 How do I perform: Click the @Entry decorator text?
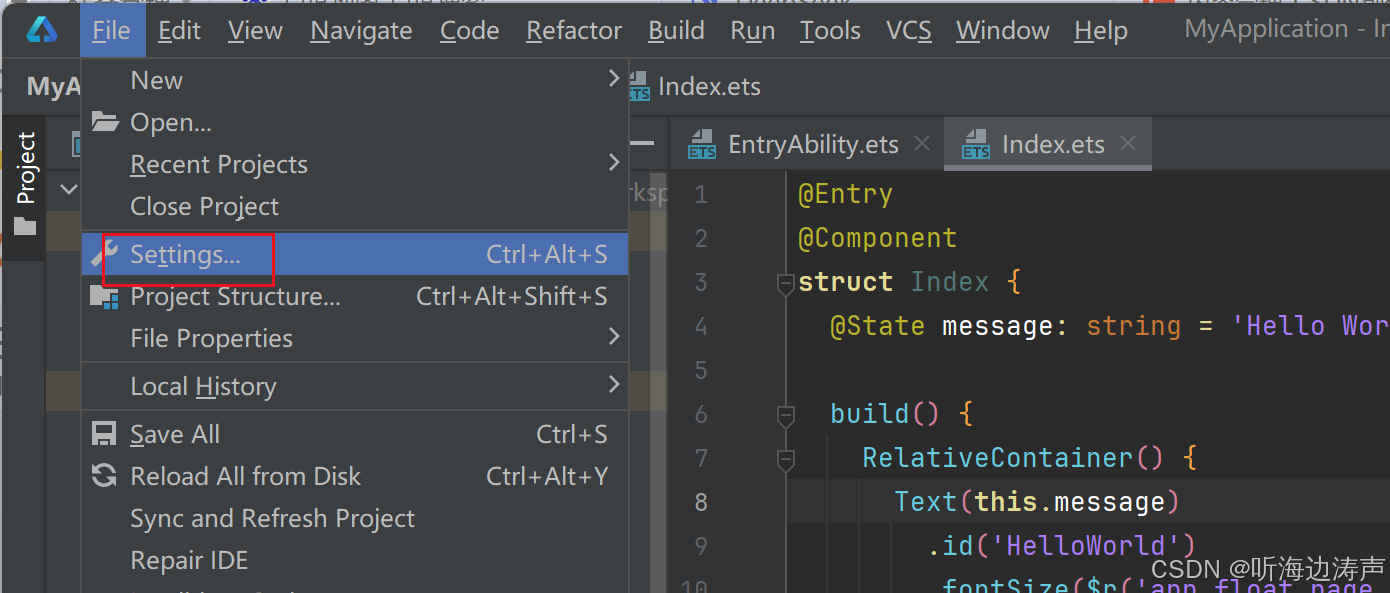pos(845,194)
